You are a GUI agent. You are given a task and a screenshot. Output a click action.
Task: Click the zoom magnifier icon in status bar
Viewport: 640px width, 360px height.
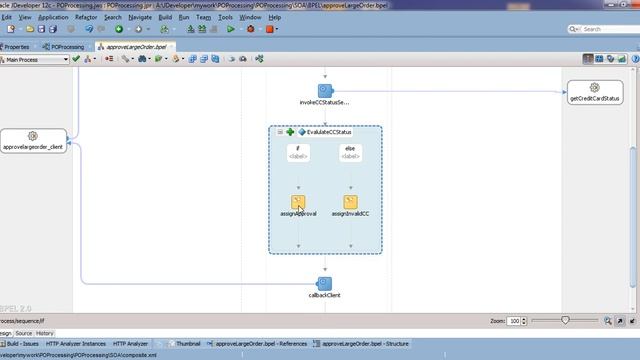tap(608, 321)
